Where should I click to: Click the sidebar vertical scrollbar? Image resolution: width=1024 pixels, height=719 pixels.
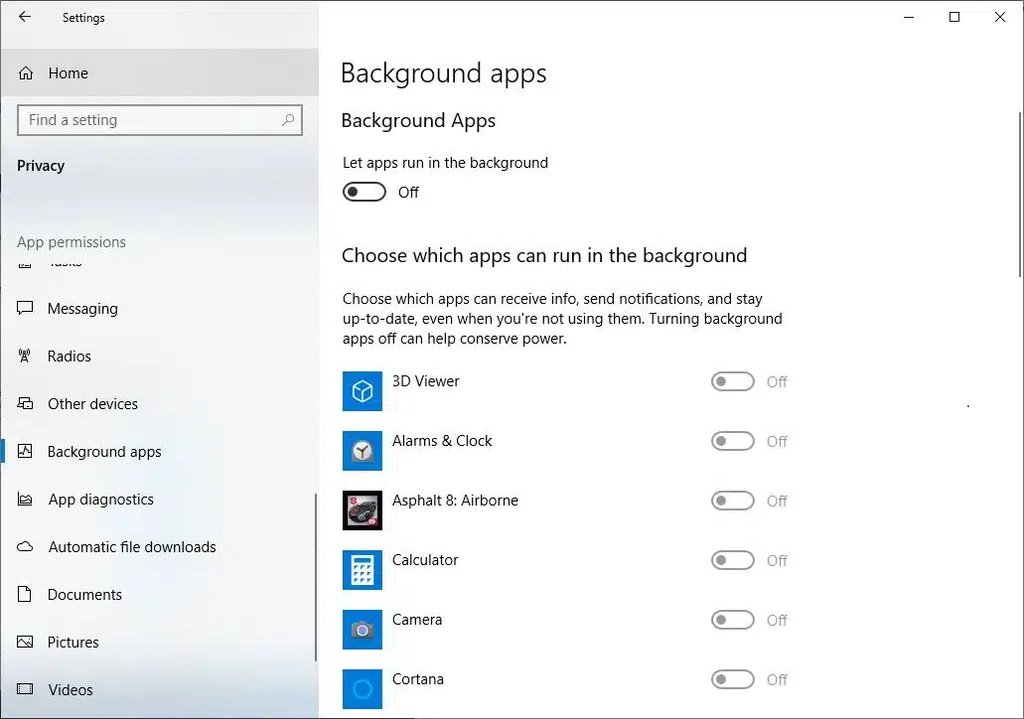[x=316, y=577]
